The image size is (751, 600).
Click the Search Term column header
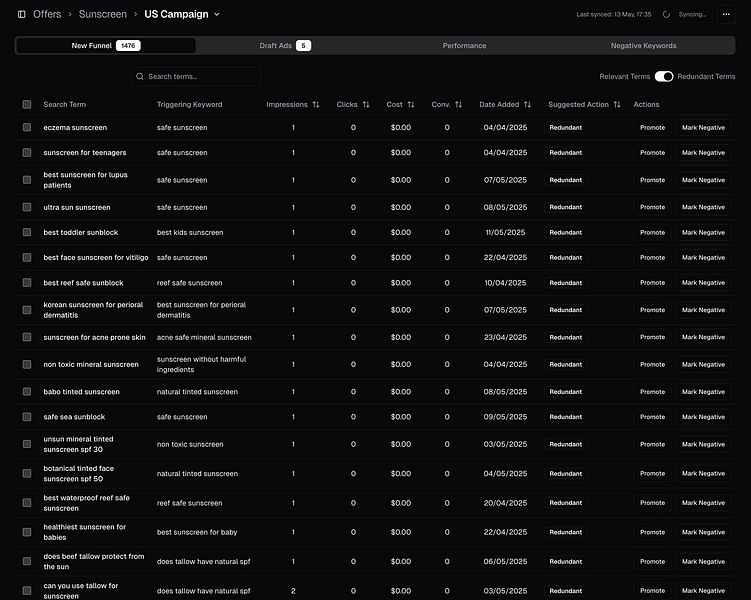click(65, 104)
